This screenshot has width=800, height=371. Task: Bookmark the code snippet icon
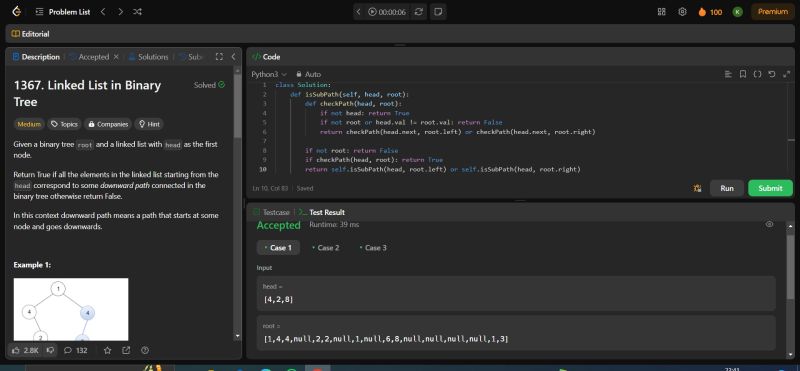[x=743, y=75]
